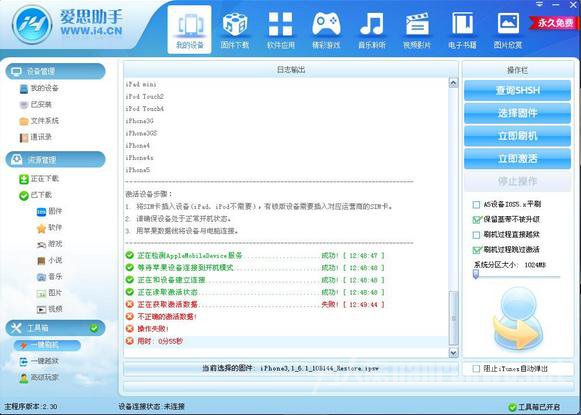This screenshot has width=581, height=415.
Task: Click the 停止操作 stop operation button
Action: pyautogui.click(x=517, y=182)
